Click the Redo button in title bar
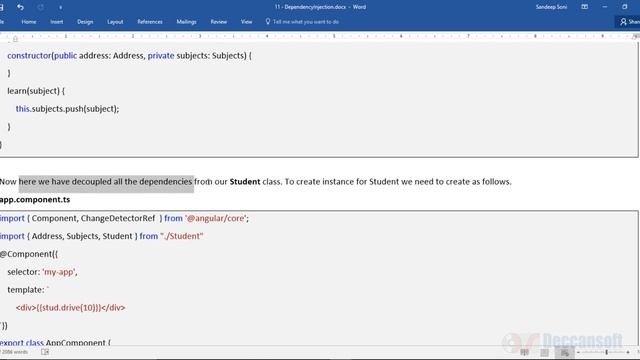The height and width of the screenshot is (360, 640). (x=40, y=7)
